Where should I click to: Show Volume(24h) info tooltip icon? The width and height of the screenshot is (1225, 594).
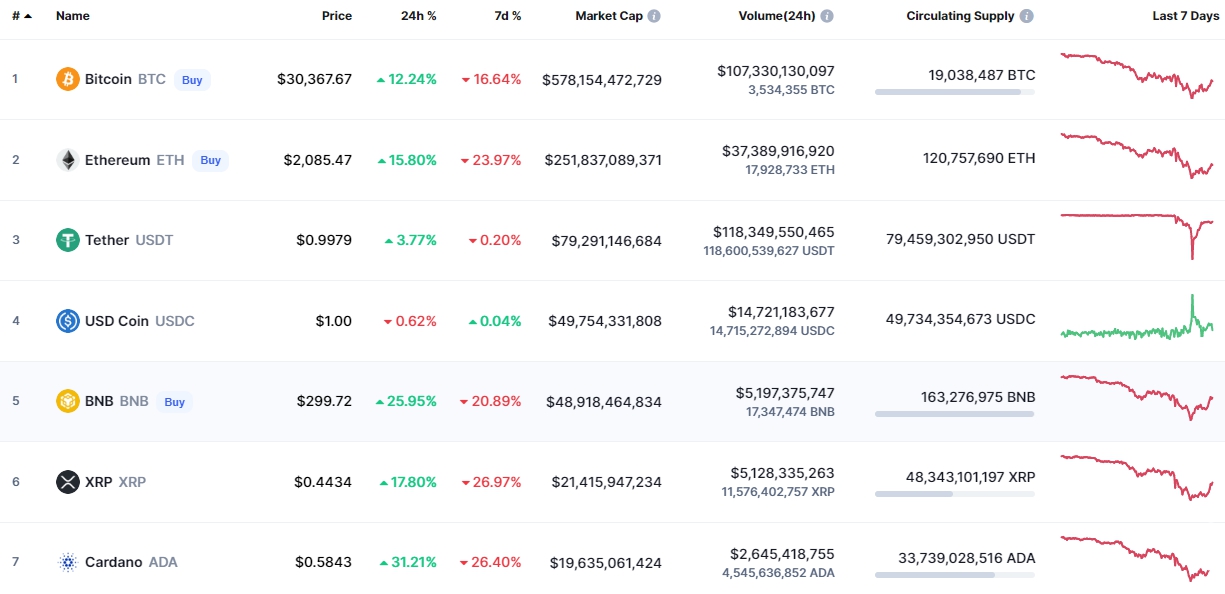827,16
